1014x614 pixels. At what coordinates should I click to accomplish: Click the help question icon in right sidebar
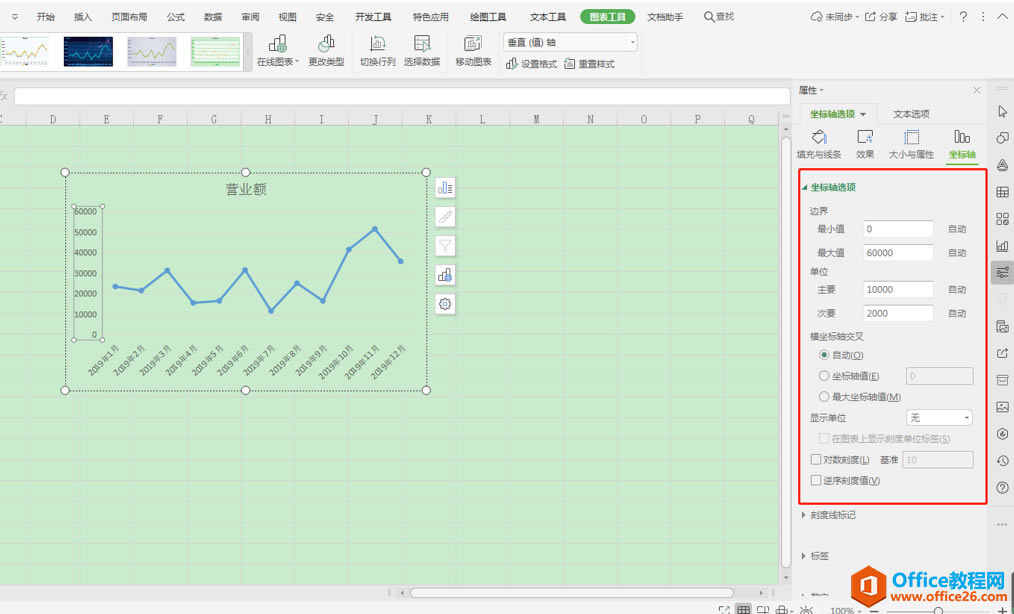(1002, 488)
